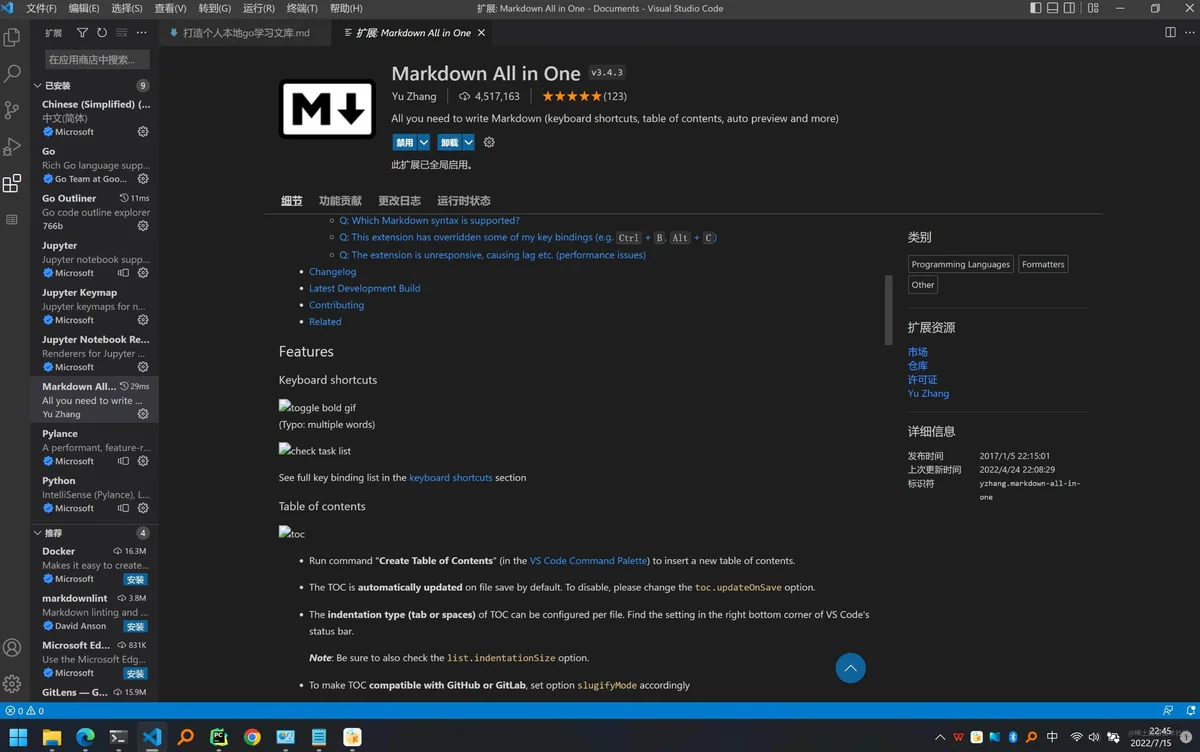Open the keyboard shortcuts link
Screen dimensions: 1200x752
(x=451, y=478)
